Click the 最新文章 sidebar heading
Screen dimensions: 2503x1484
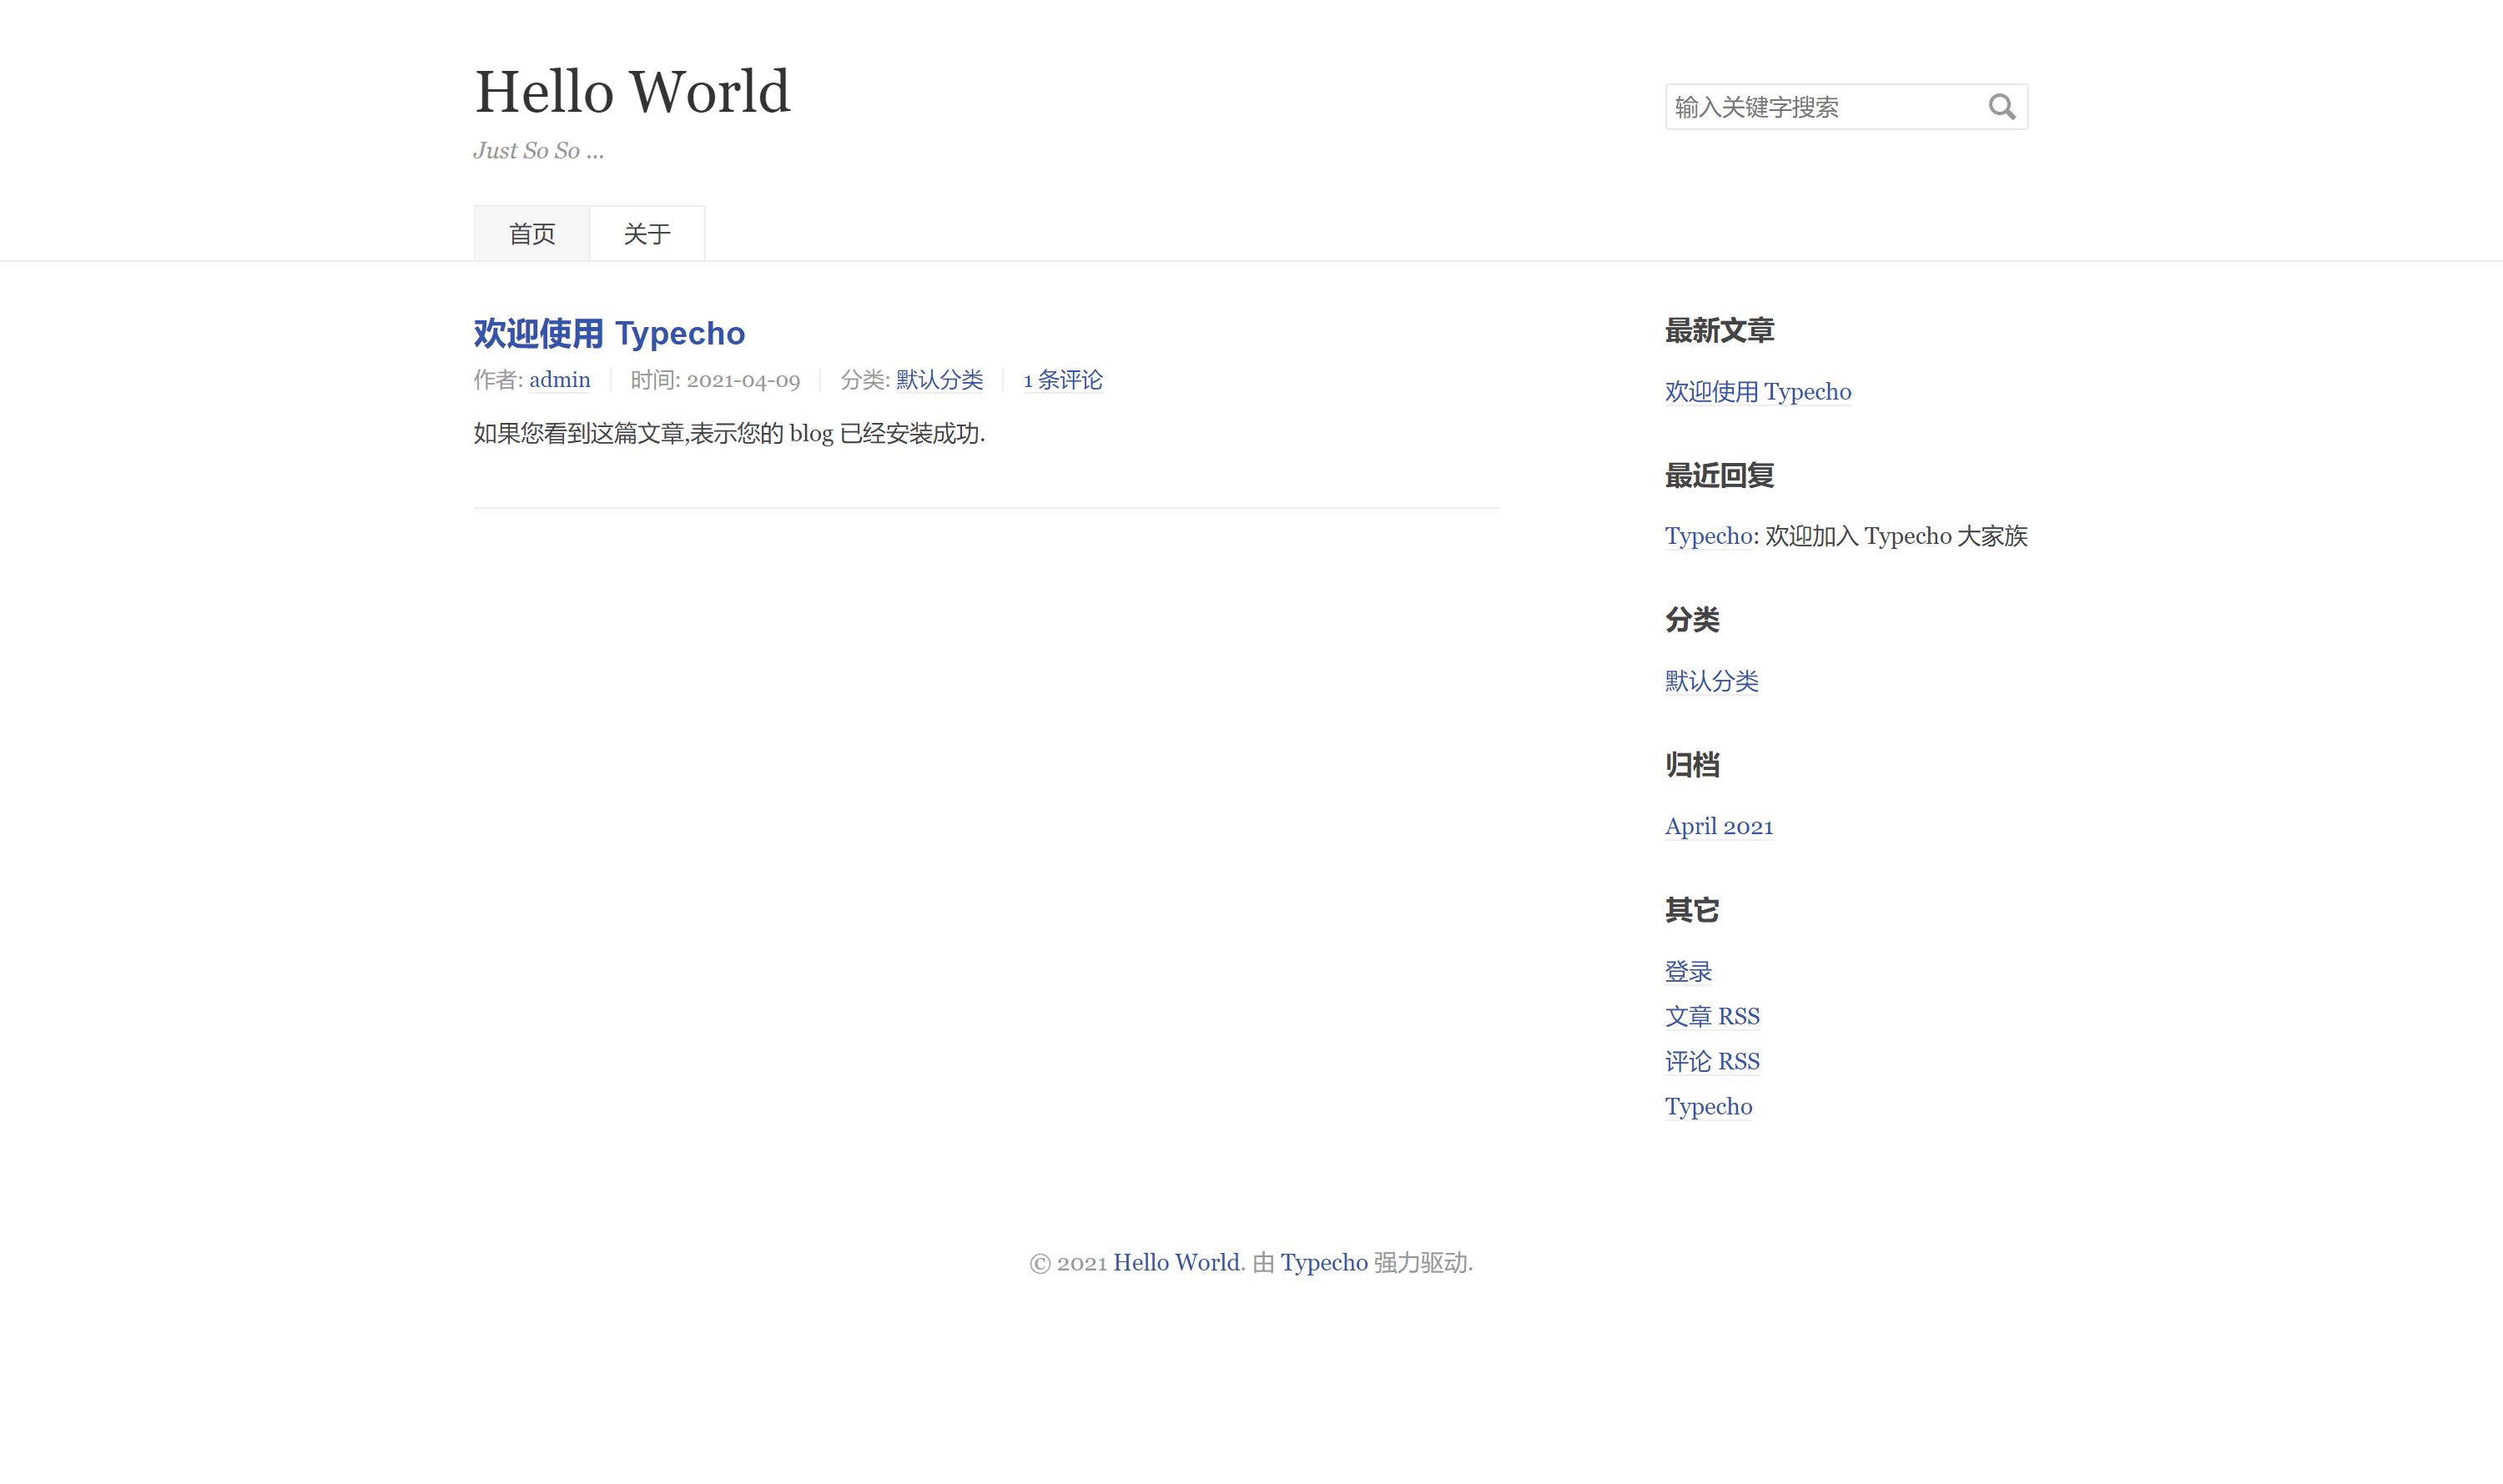(x=1719, y=331)
